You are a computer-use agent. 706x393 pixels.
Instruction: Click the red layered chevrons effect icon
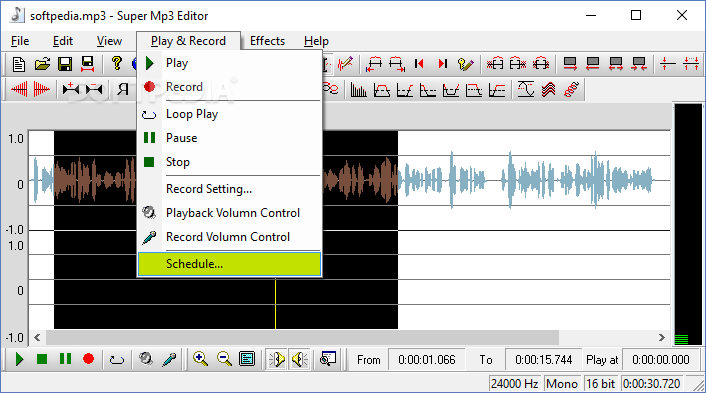coord(548,89)
